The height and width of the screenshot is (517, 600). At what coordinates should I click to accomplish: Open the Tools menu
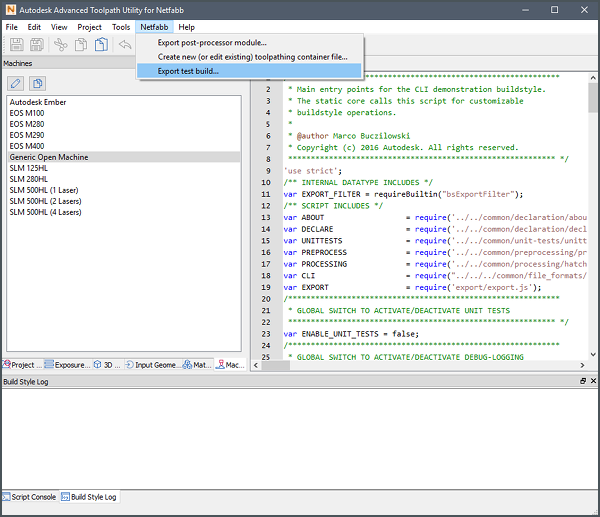(x=121, y=27)
